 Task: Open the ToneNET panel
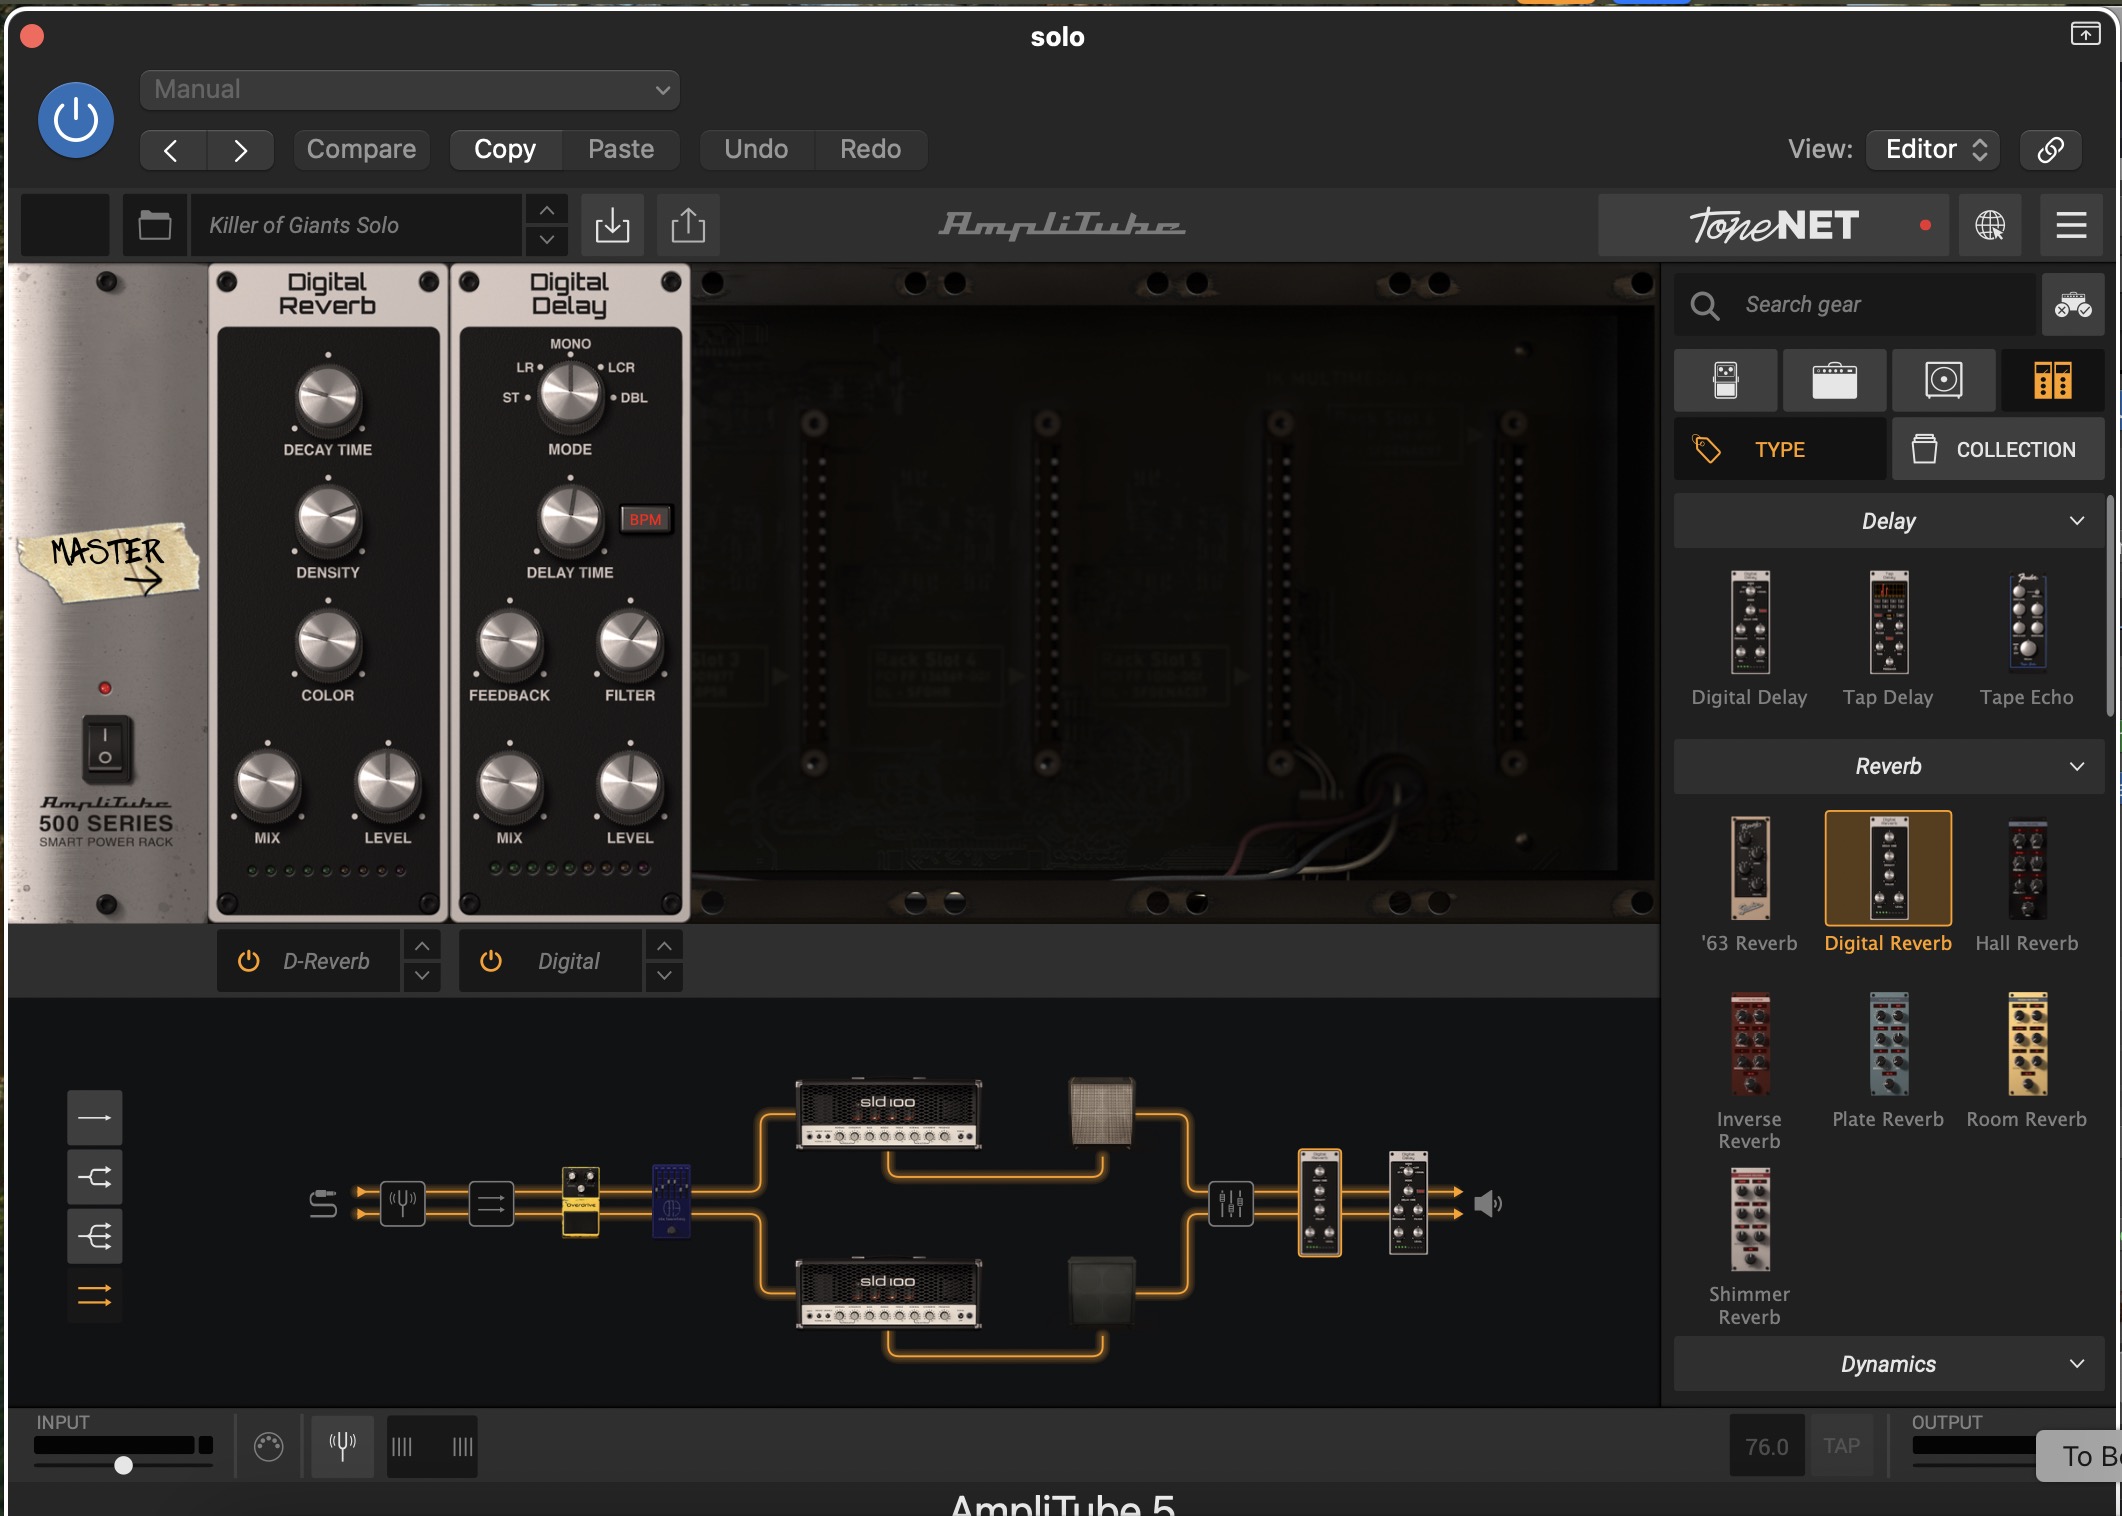pos(1773,225)
